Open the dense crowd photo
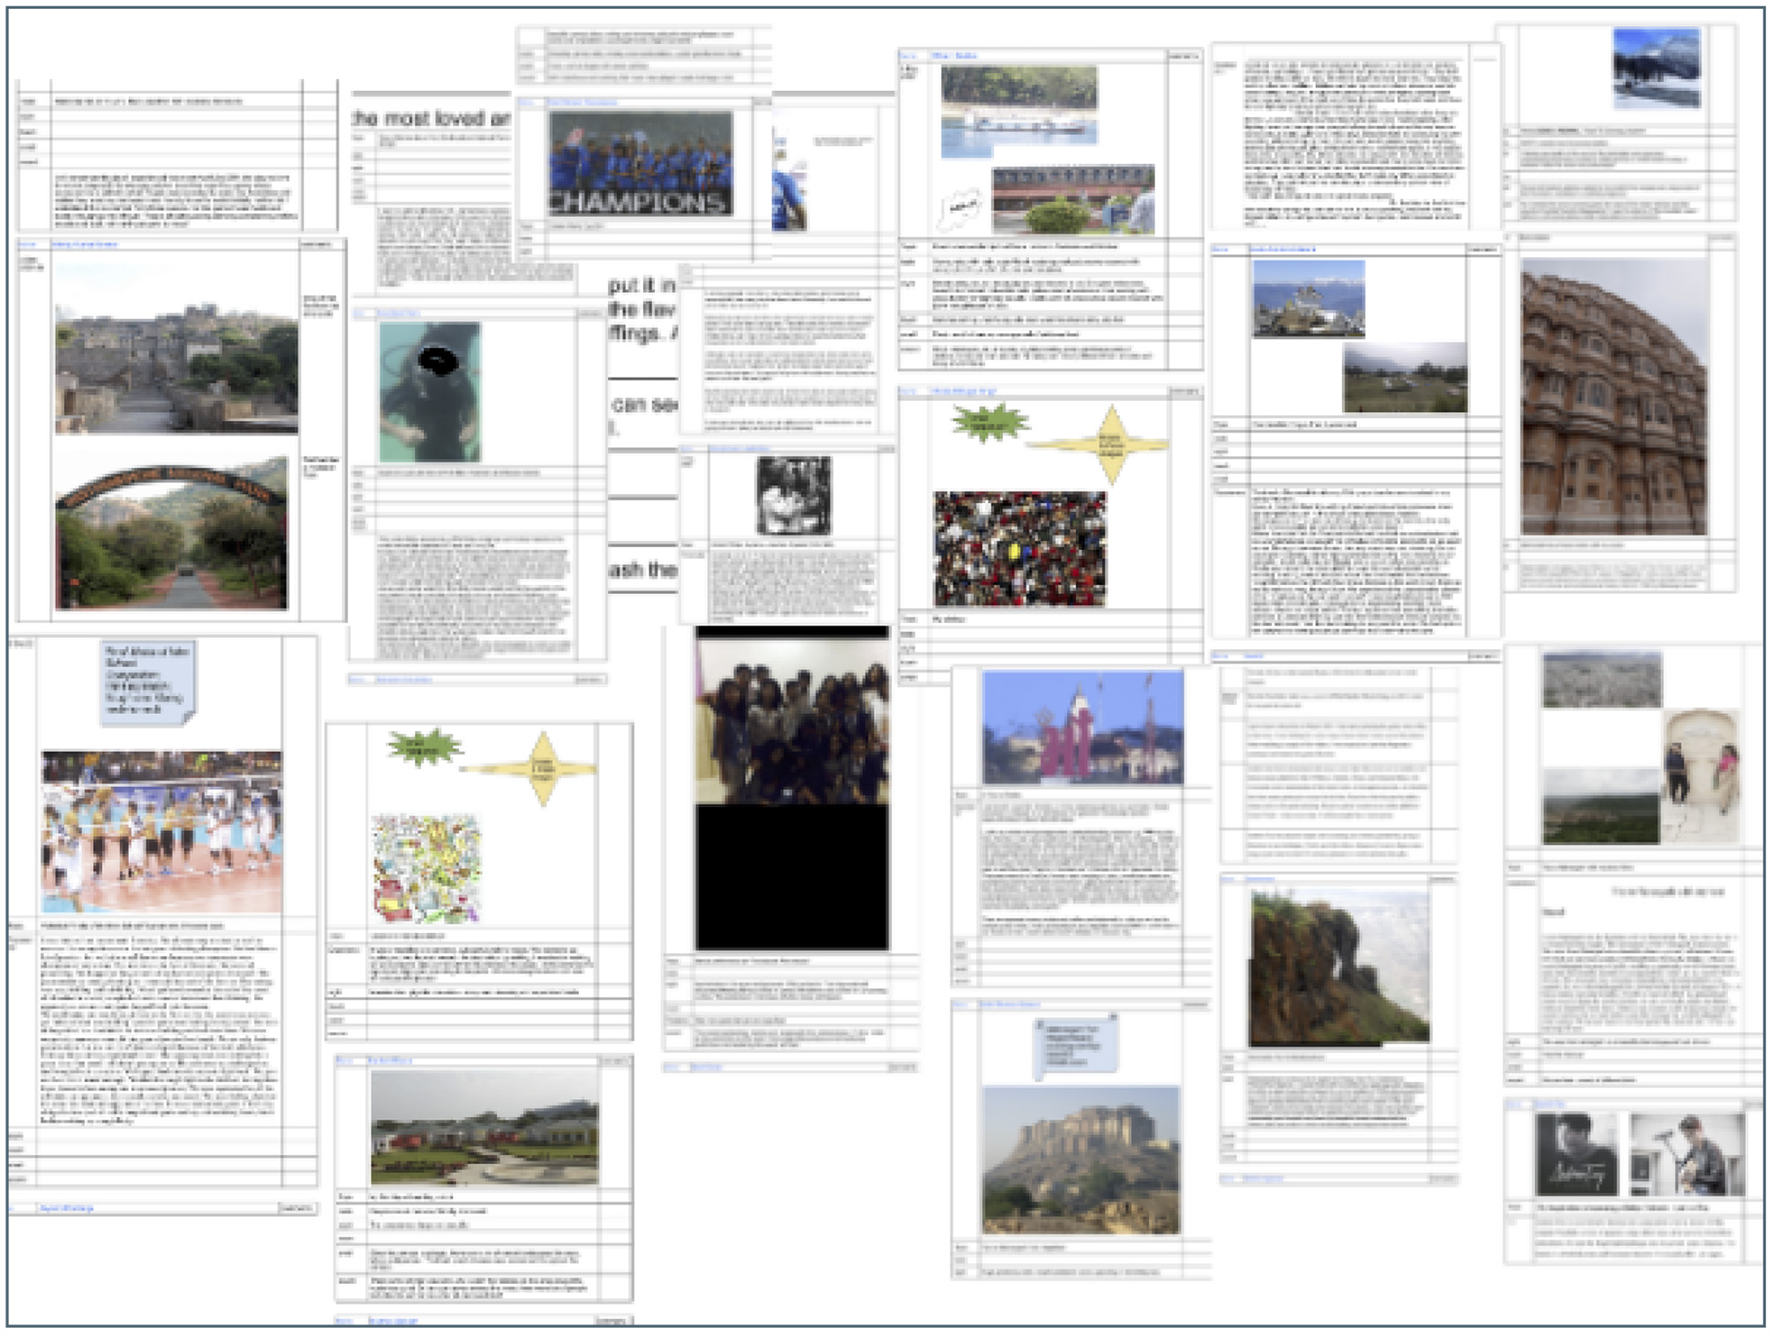Screen dimensions: 1772x1333 (x=1020, y=548)
